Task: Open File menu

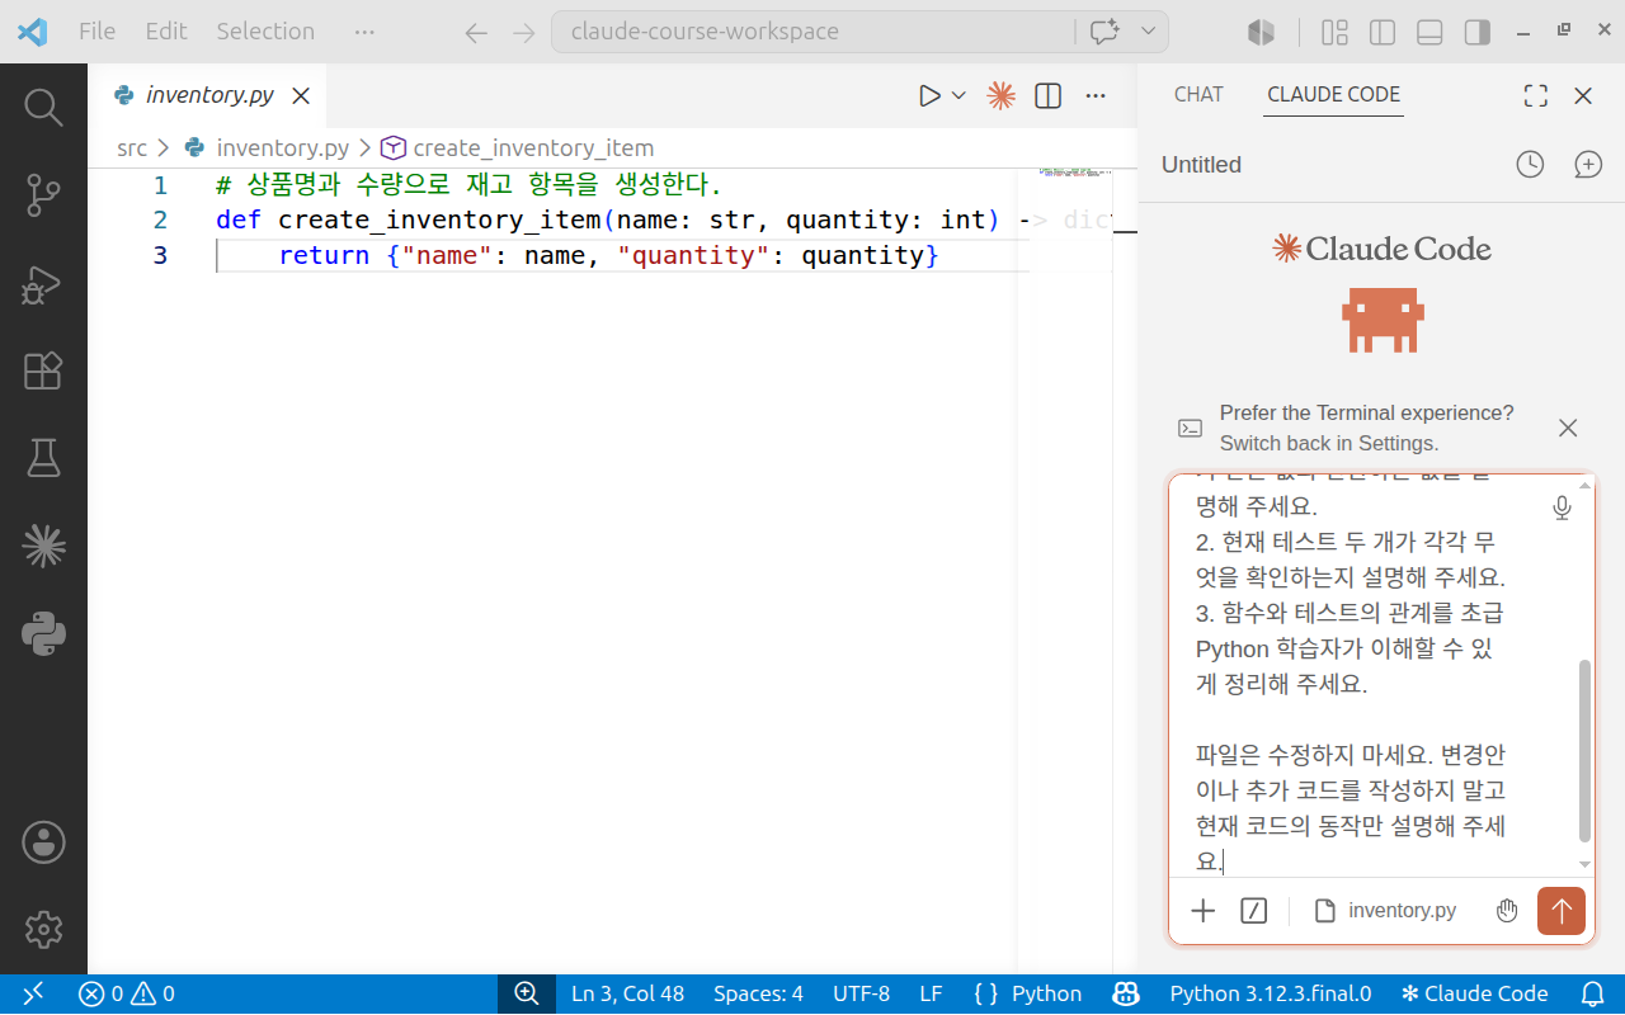Action: (97, 31)
